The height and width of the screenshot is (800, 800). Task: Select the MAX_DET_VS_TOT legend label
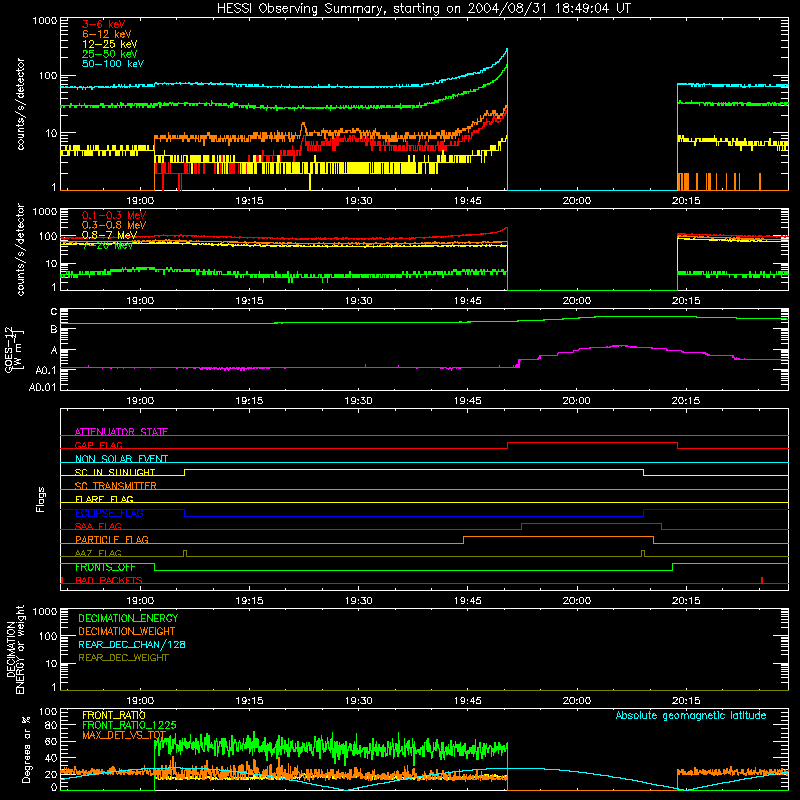[x=124, y=735]
